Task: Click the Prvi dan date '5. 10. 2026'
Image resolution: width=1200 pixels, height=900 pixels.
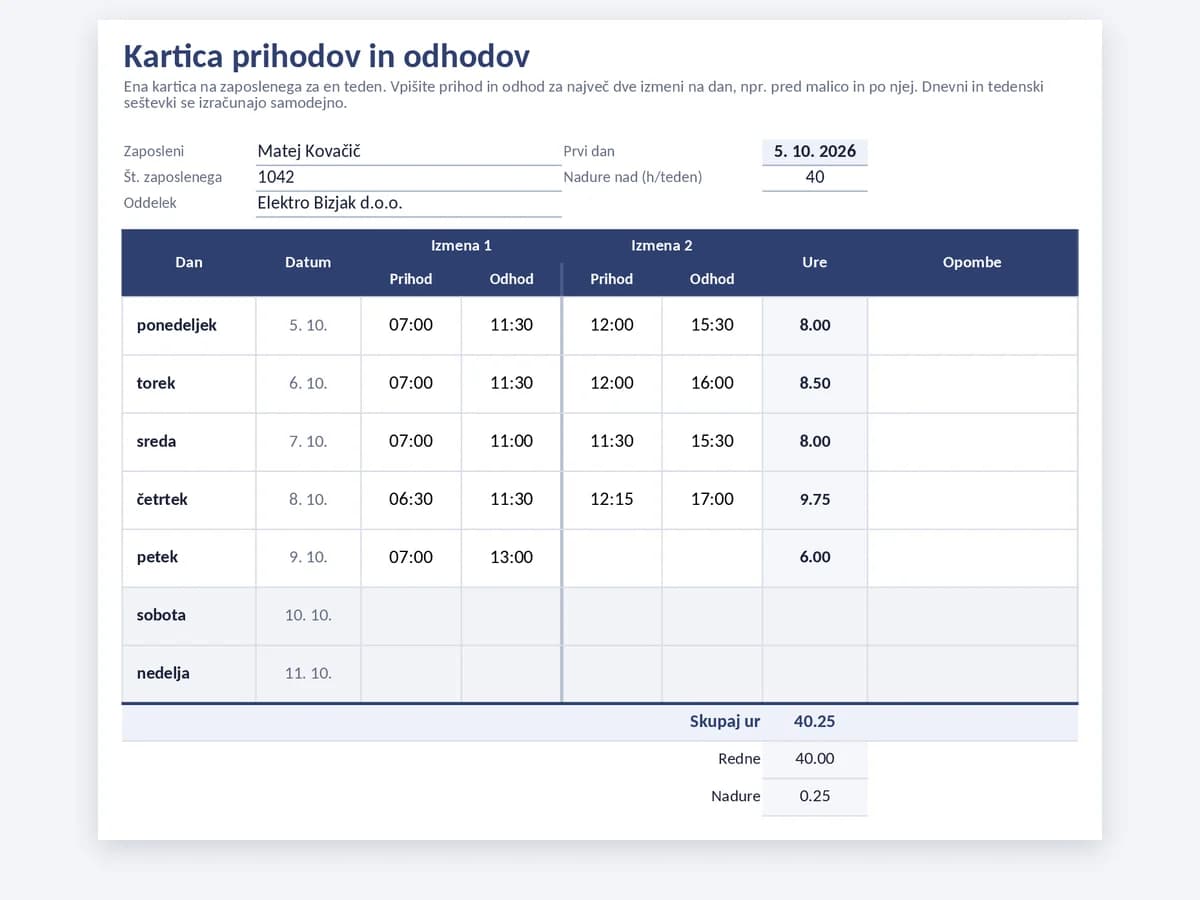Action: (815, 152)
